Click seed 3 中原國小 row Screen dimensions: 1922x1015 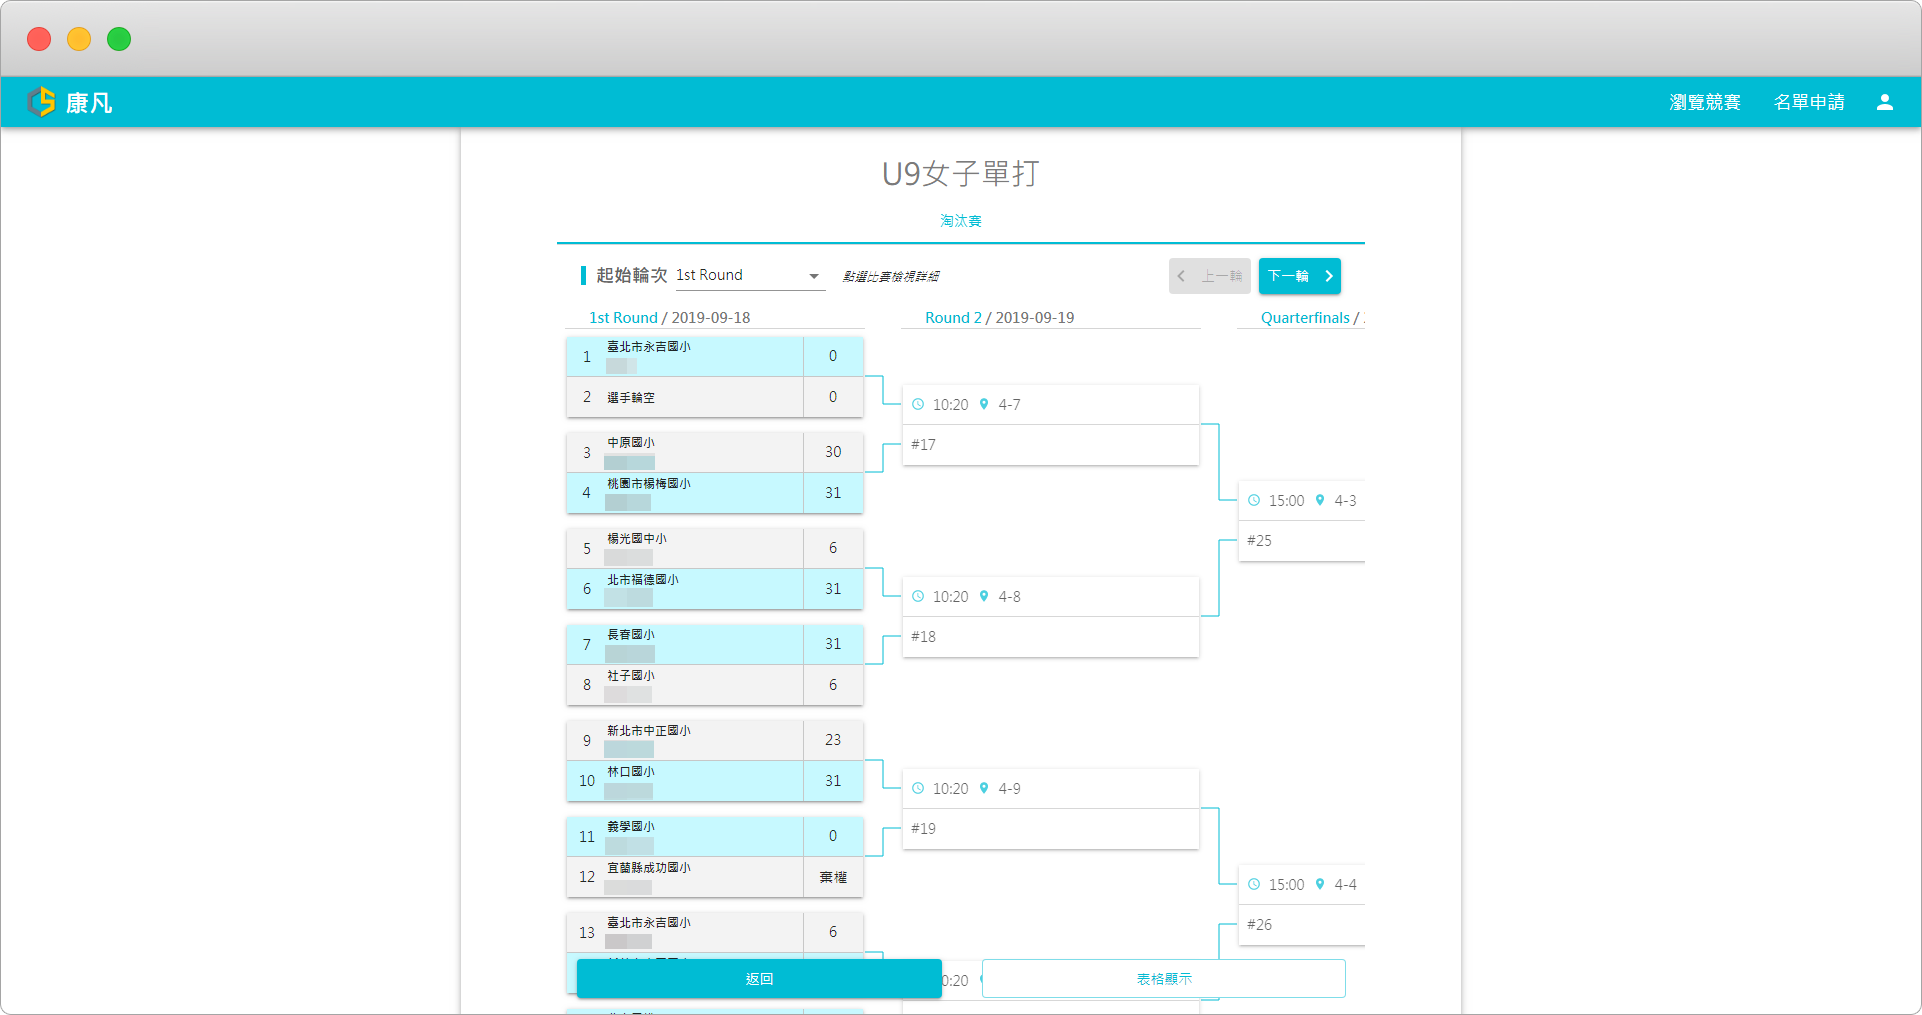tap(715, 452)
